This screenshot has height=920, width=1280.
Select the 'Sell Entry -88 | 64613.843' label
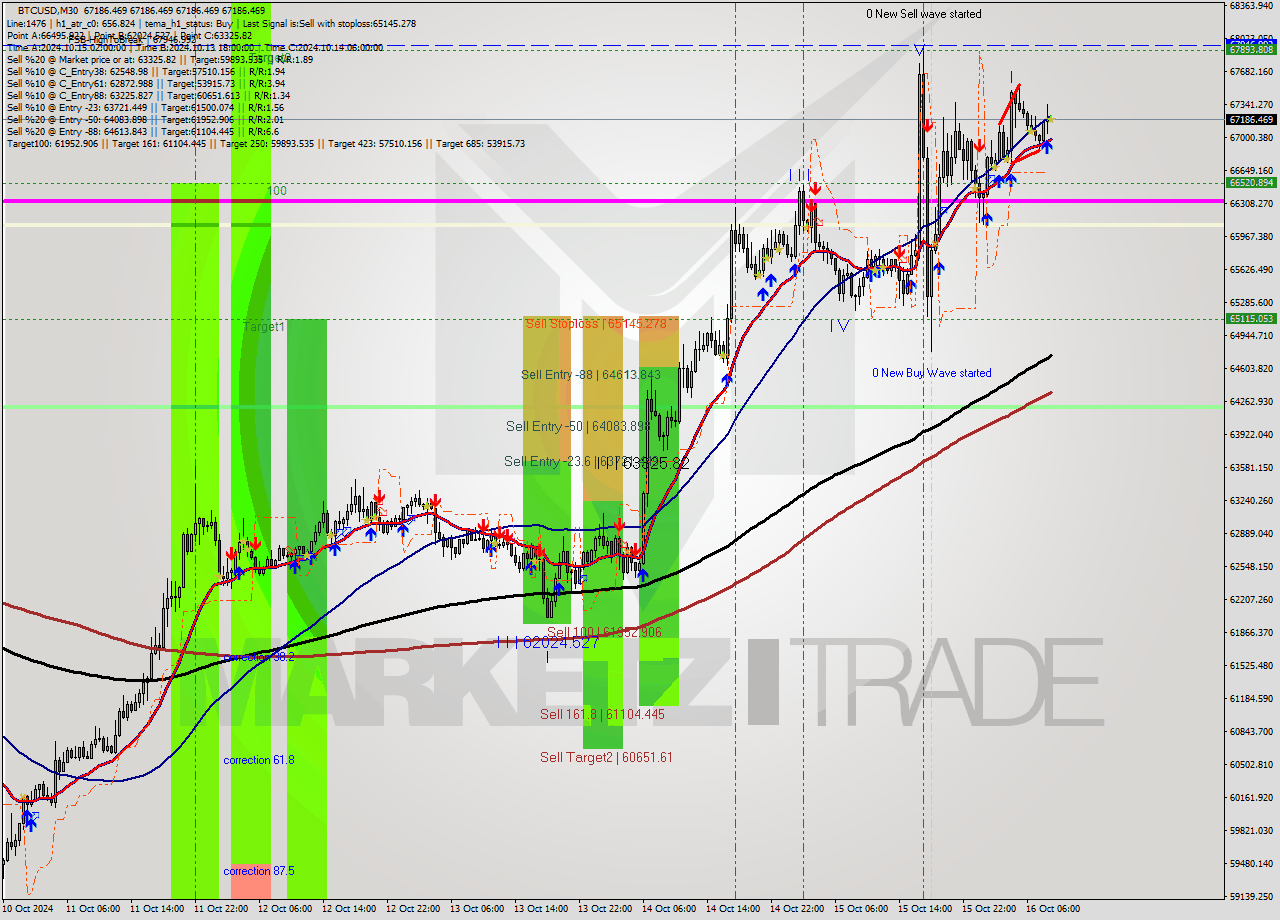(x=591, y=375)
